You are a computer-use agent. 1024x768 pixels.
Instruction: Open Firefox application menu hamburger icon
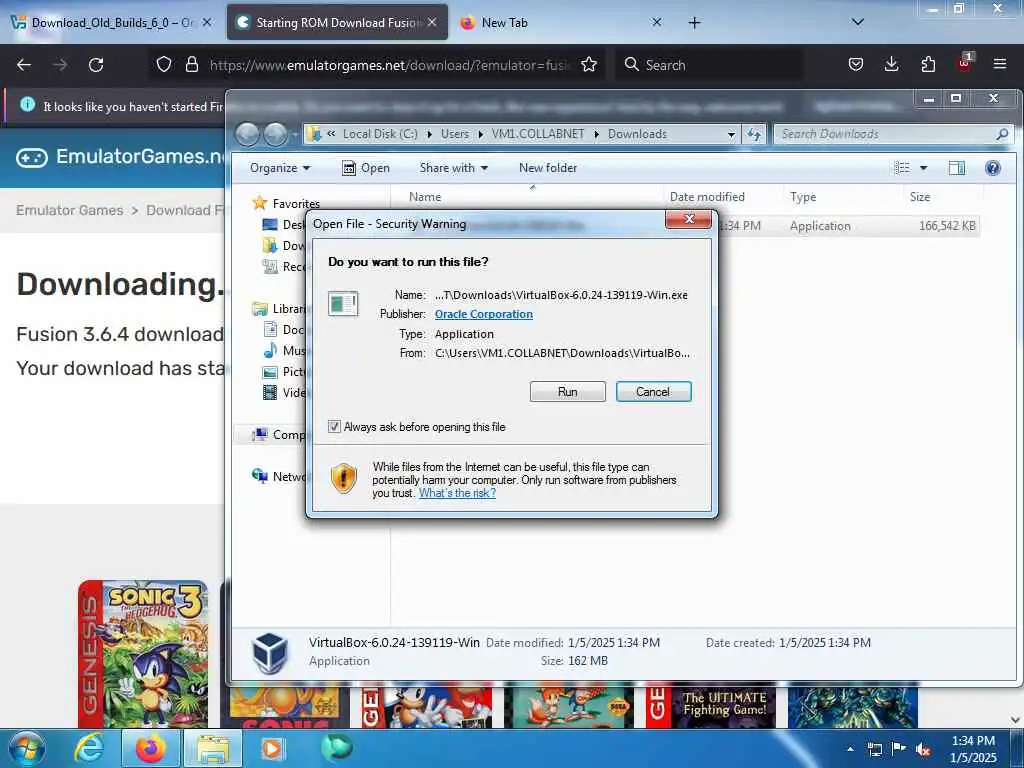pyautogui.click(x=999, y=64)
